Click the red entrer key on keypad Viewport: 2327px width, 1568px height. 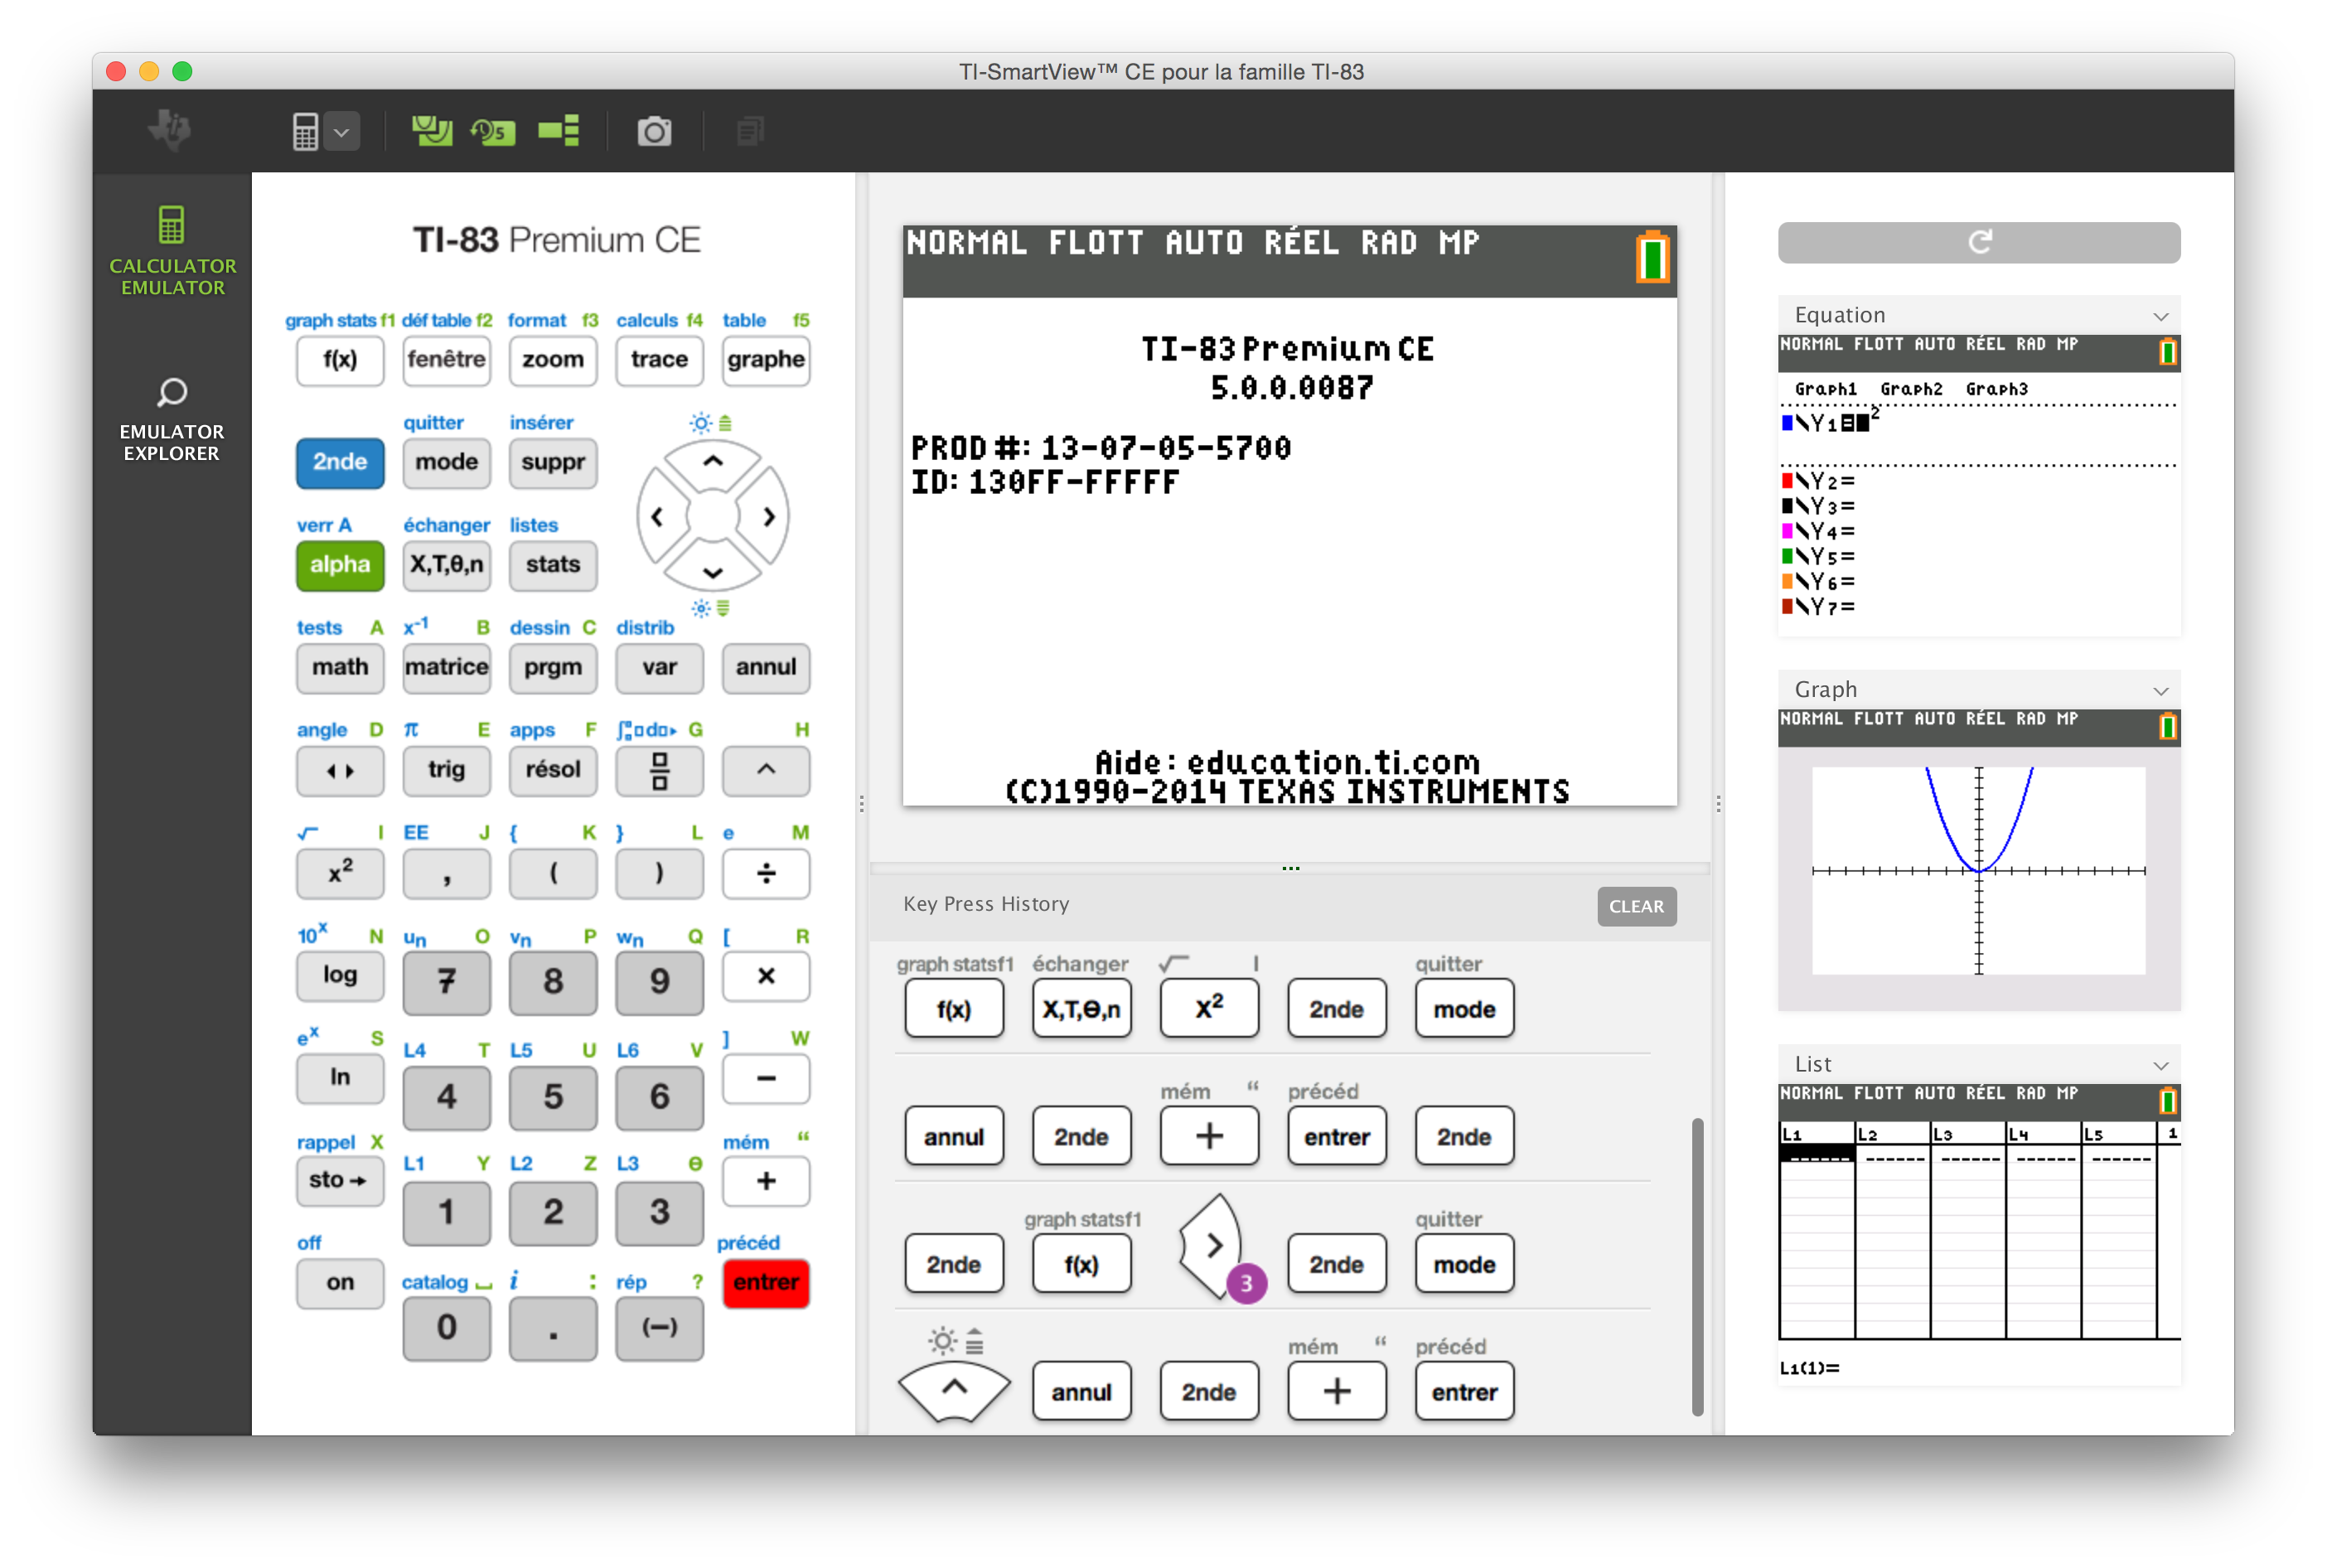766,1283
